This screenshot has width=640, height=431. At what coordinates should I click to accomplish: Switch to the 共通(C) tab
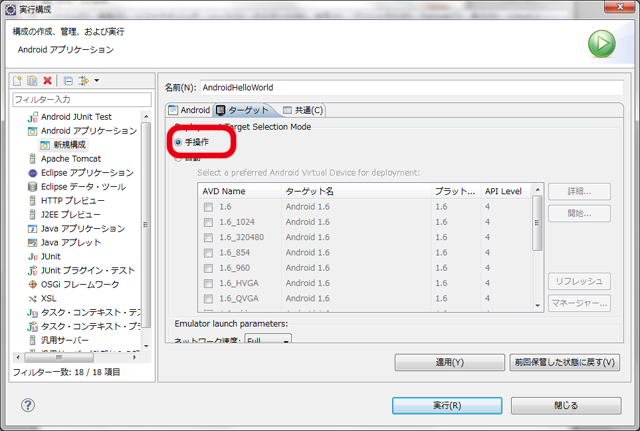303,110
